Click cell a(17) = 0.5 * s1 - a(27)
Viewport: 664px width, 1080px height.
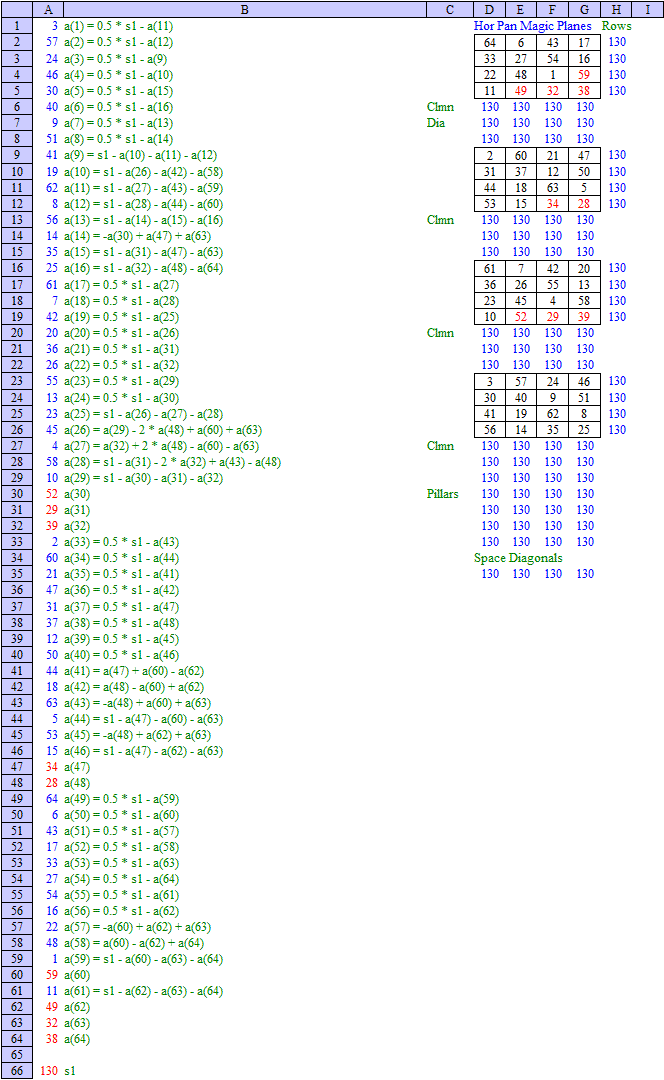tap(121, 284)
